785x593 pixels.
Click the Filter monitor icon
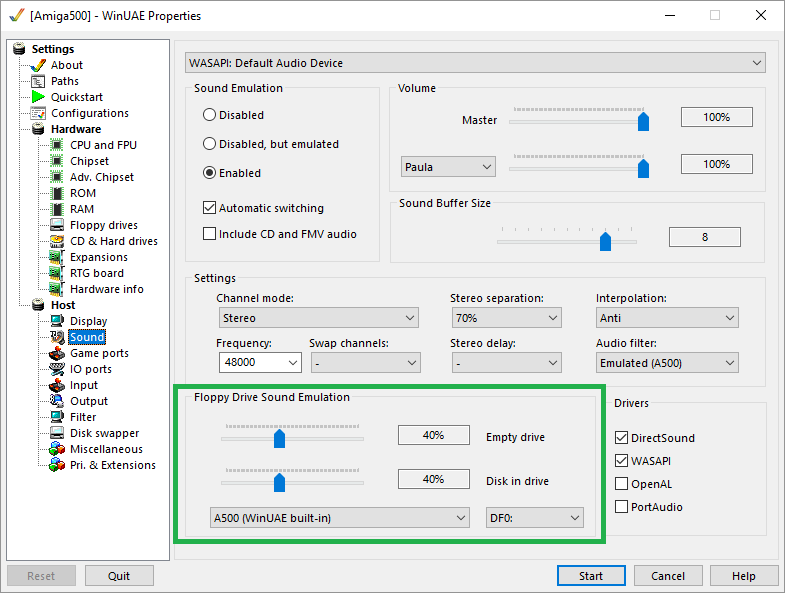(x=57, y=417)
